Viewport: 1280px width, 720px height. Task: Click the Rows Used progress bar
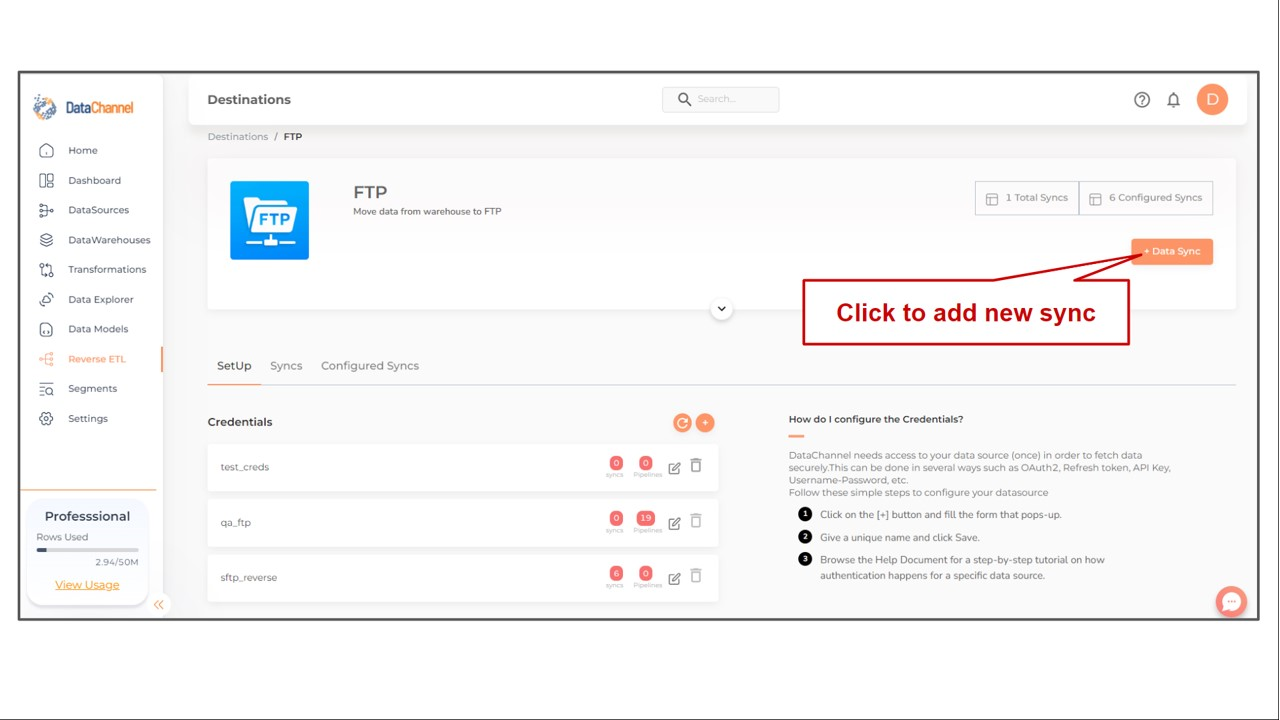pos(87,550)
